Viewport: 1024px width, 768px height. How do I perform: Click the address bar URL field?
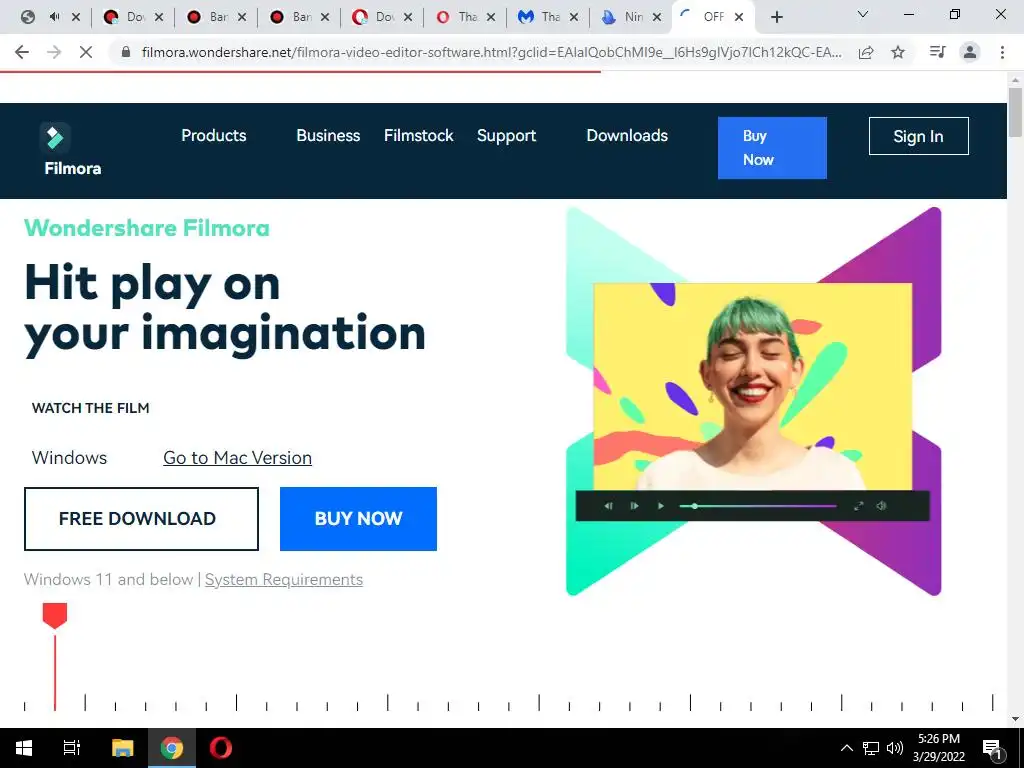492,52
